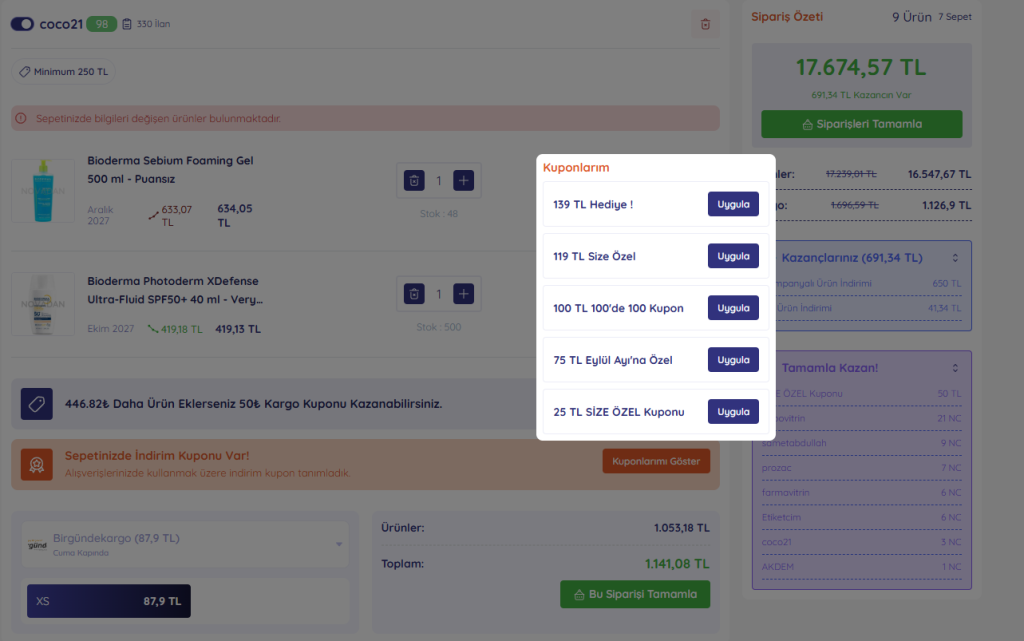The image size is (1024, 641).
Task: Click Kuponlarımı Göster button
Action: click(x=656, y=461)
